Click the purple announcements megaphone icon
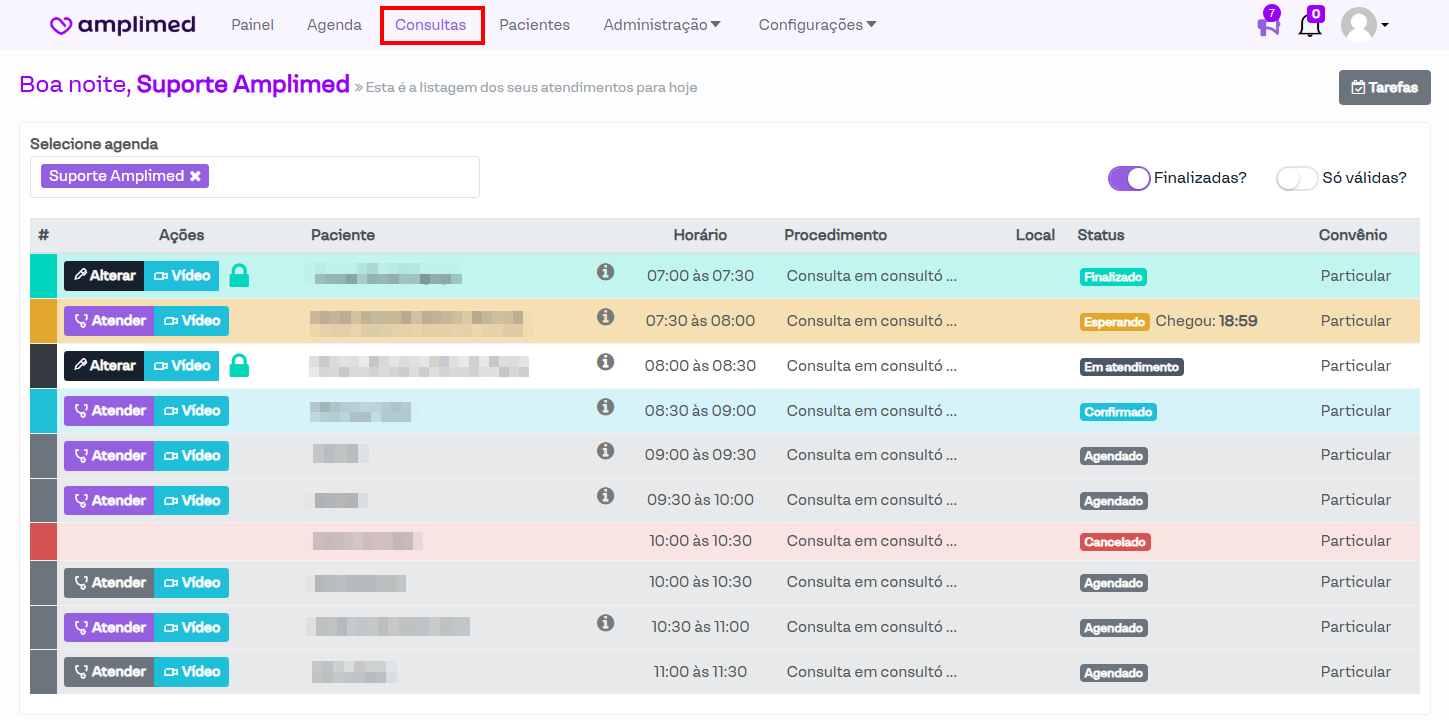This screenshot has height=720, width=1449. pyautogui.click(x=1268, y=26)
